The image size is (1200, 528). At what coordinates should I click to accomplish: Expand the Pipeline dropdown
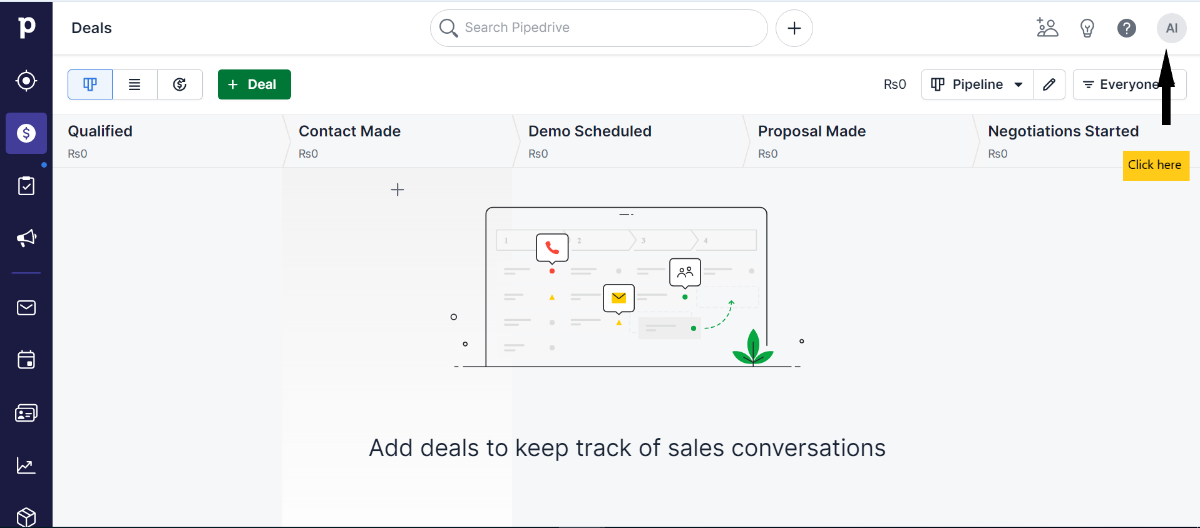pyautogui.click(x=978, y=85)
